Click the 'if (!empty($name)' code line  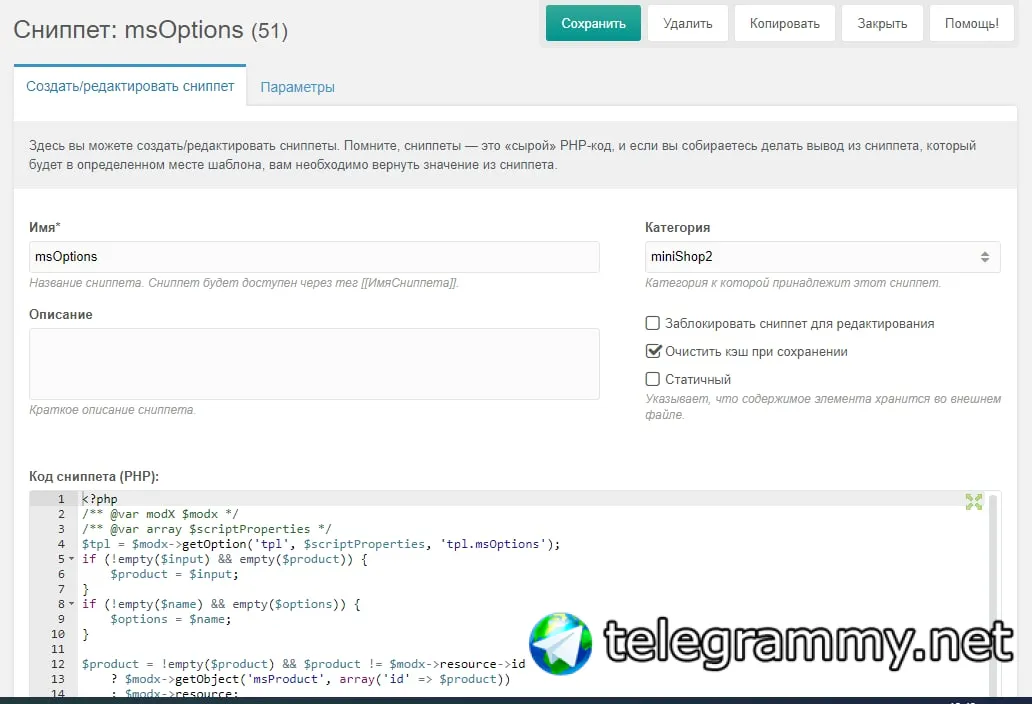coord(221,604)
